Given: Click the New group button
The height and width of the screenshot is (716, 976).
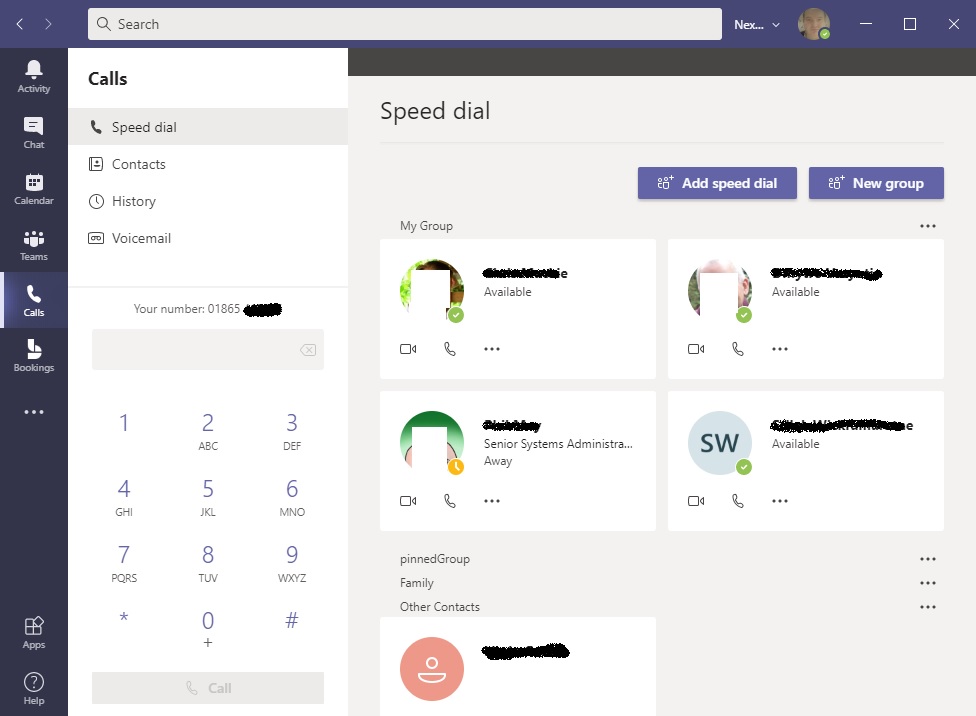Looking at the screenshot, I should click(x=876, y=183).
